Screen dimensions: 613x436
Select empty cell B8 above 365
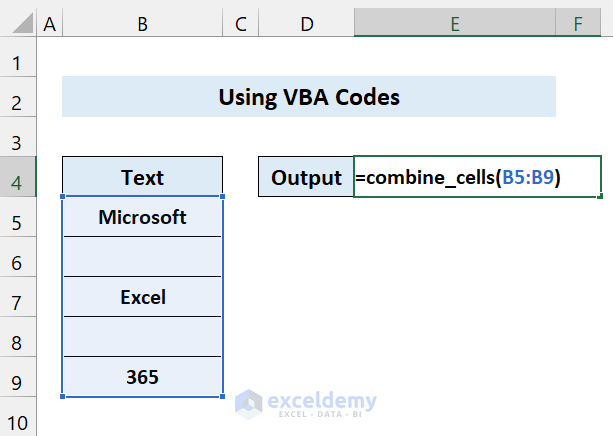pos(142,337)
